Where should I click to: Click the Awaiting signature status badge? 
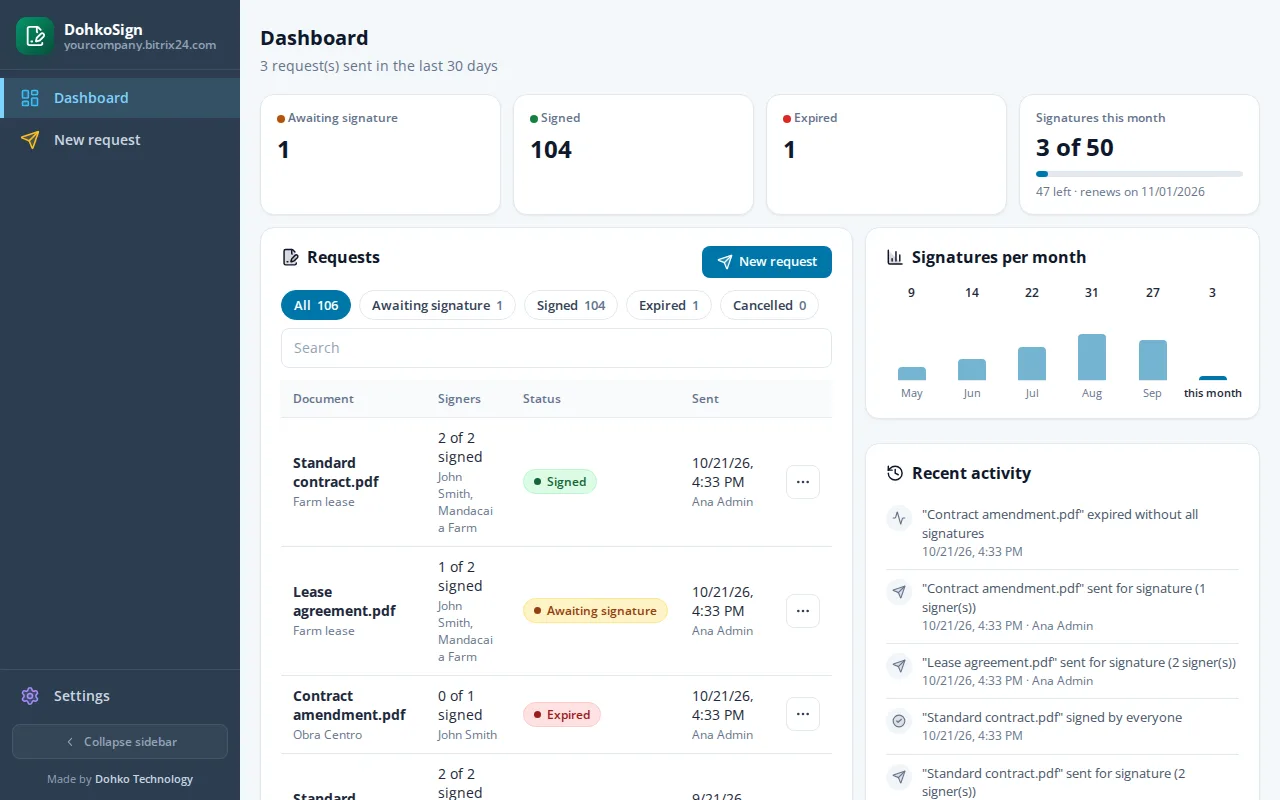[x=595, y=611]
